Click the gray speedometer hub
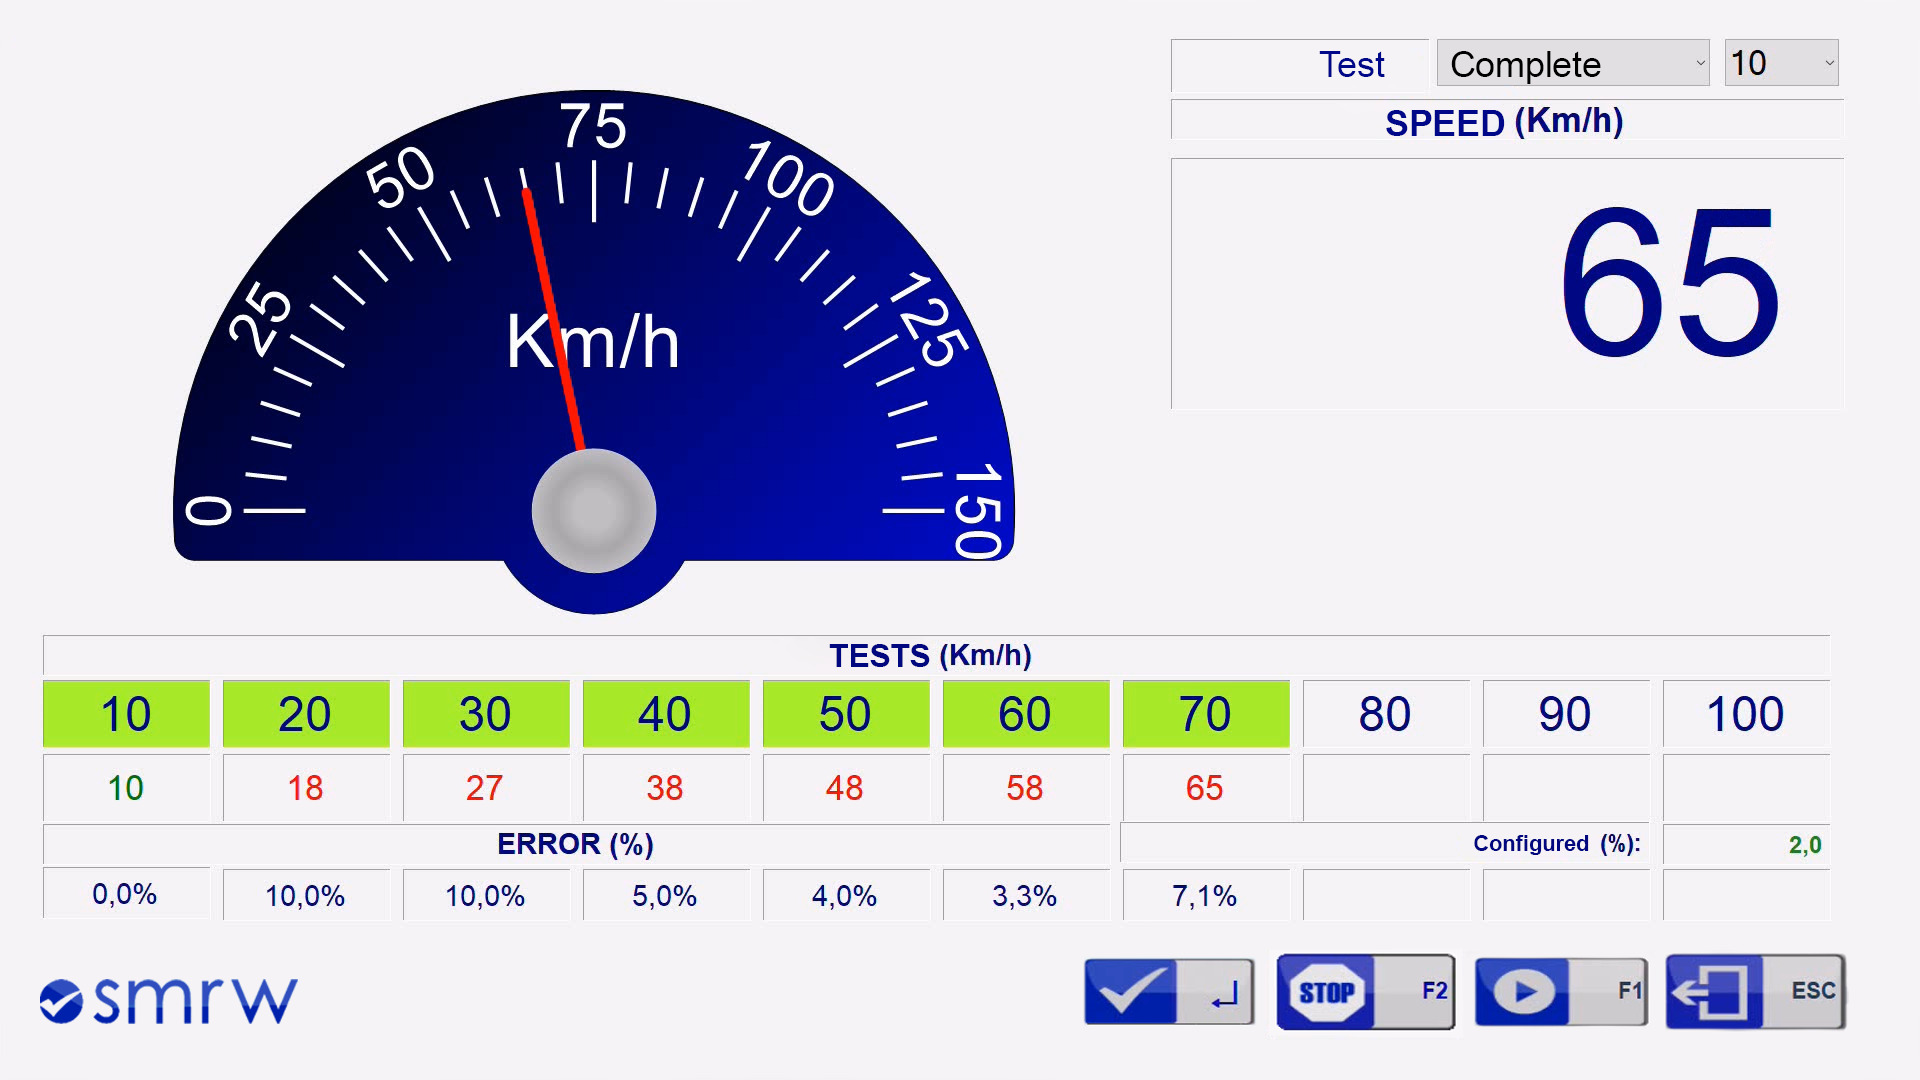The width and height of the screenshot is (1920, 1080). tap(593, 510)
